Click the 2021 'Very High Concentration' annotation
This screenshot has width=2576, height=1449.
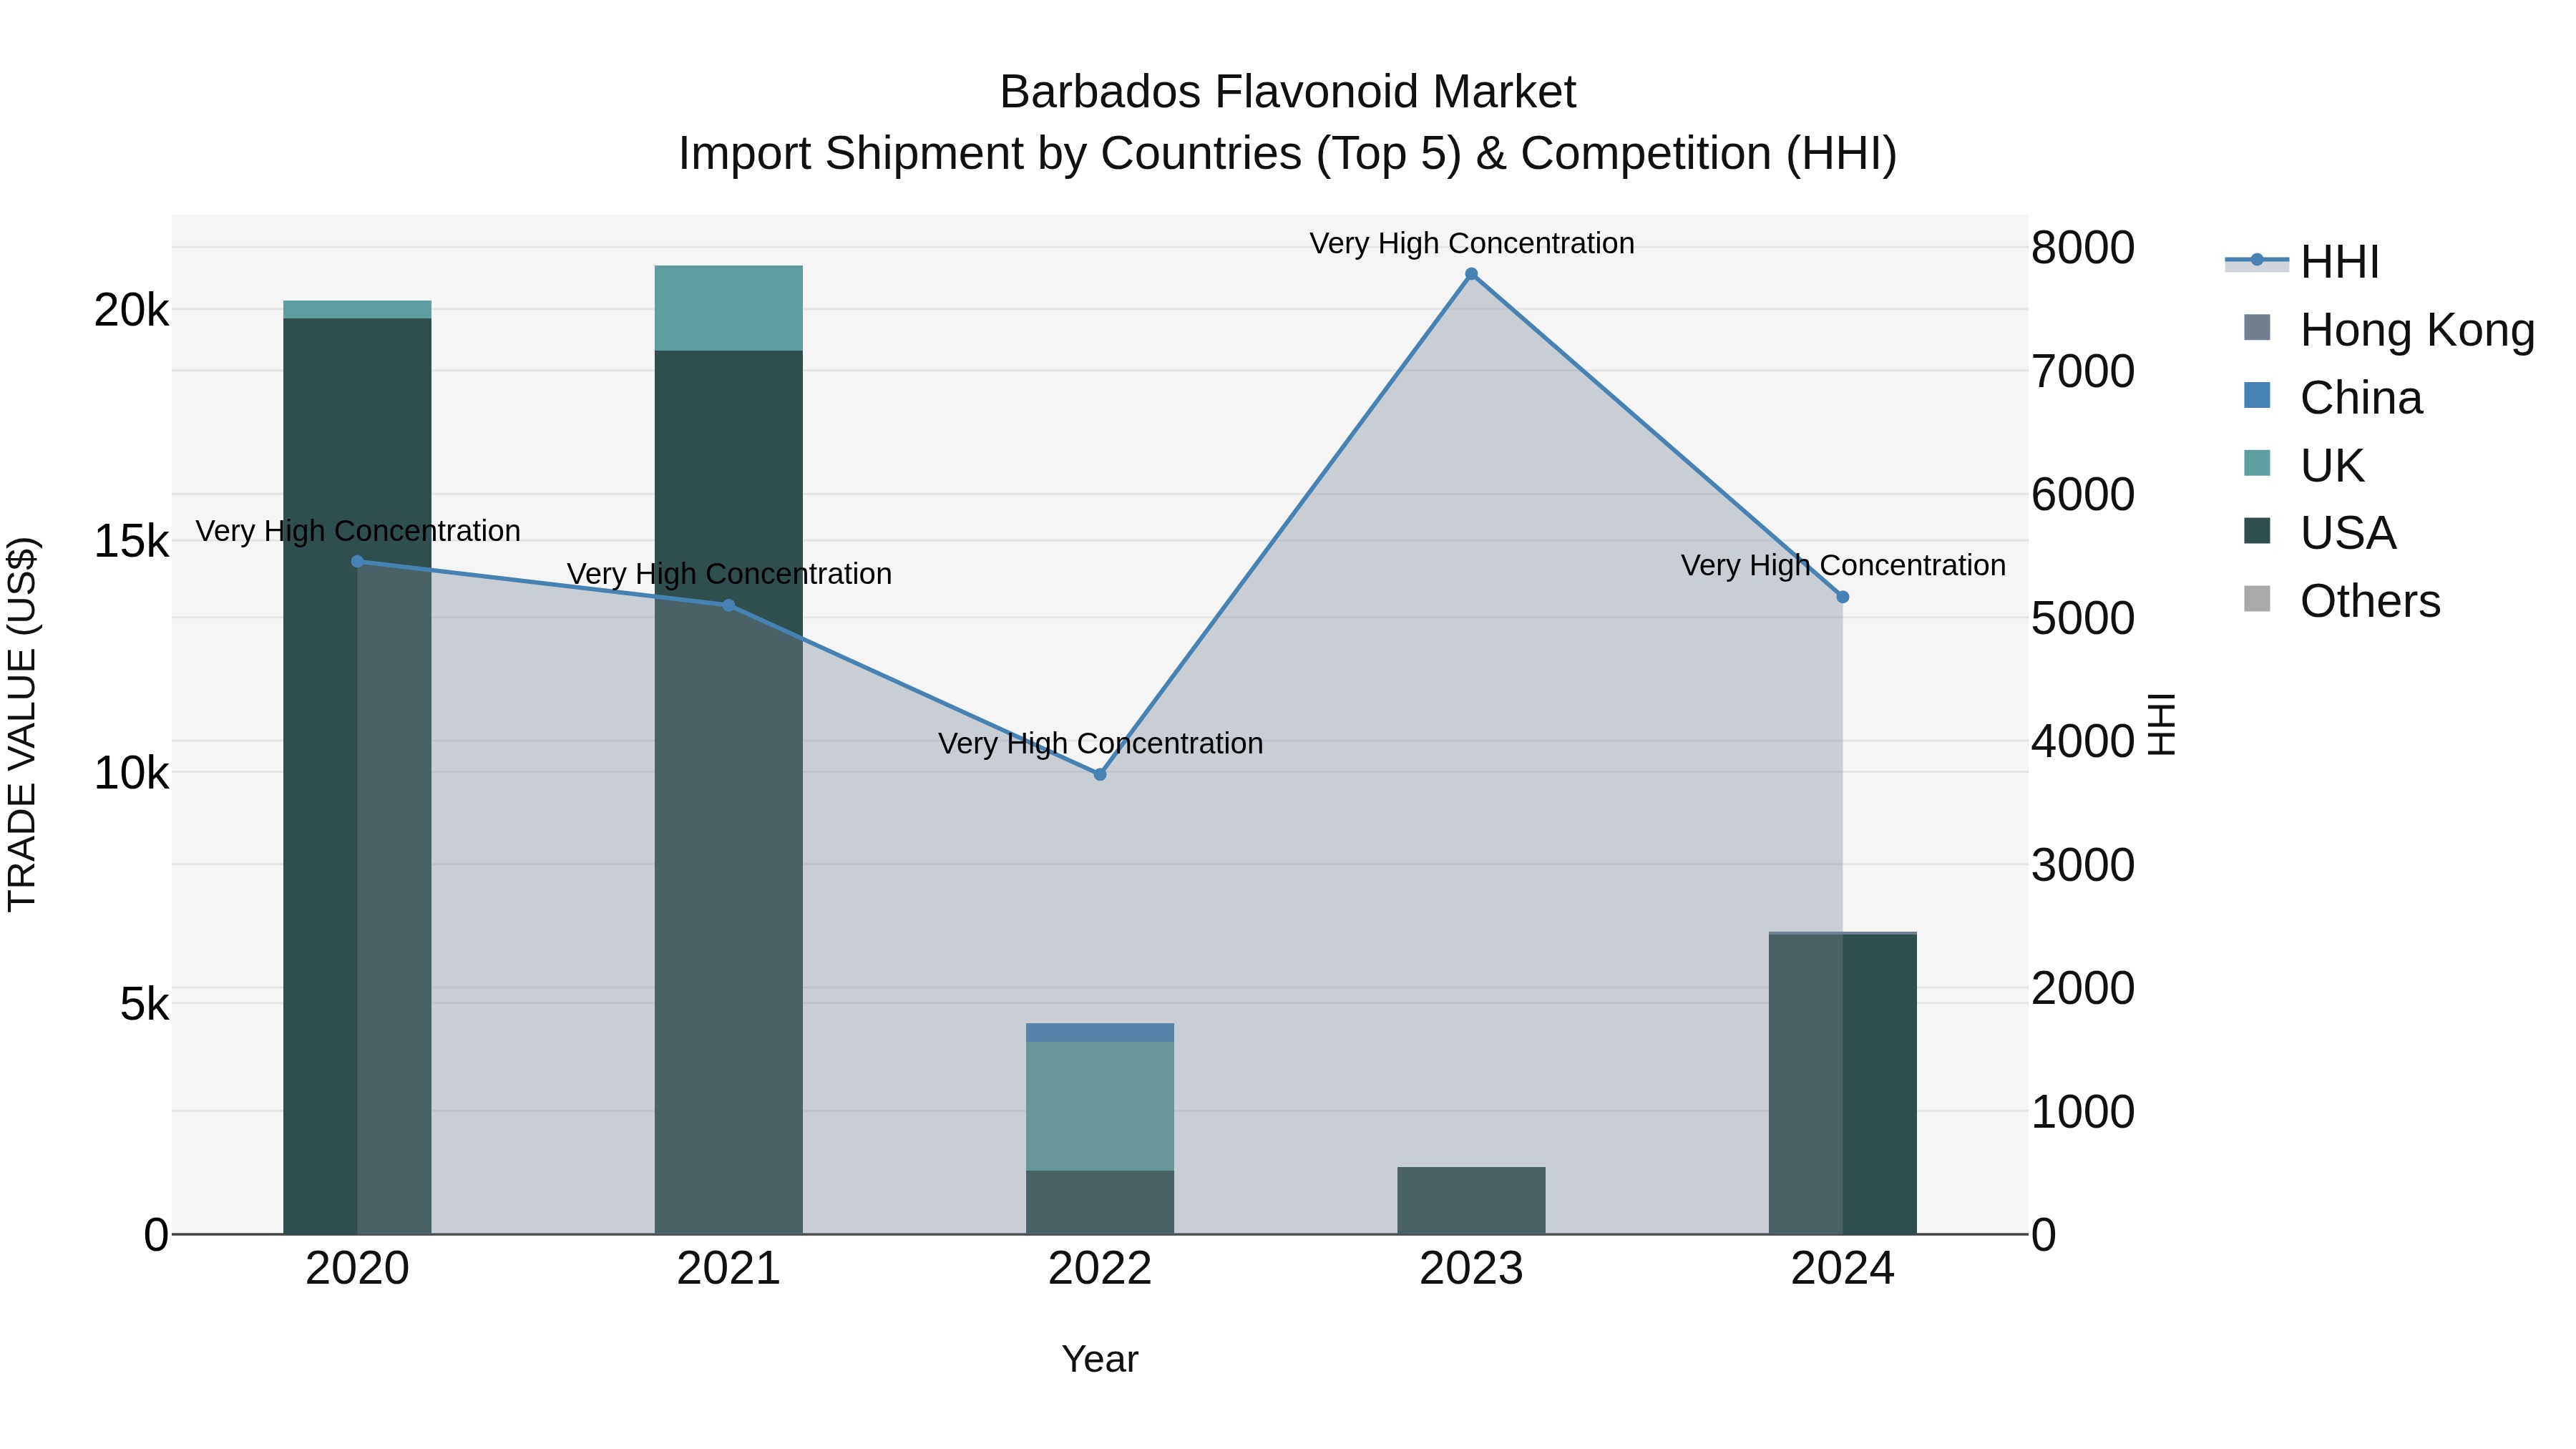[728, 574]
